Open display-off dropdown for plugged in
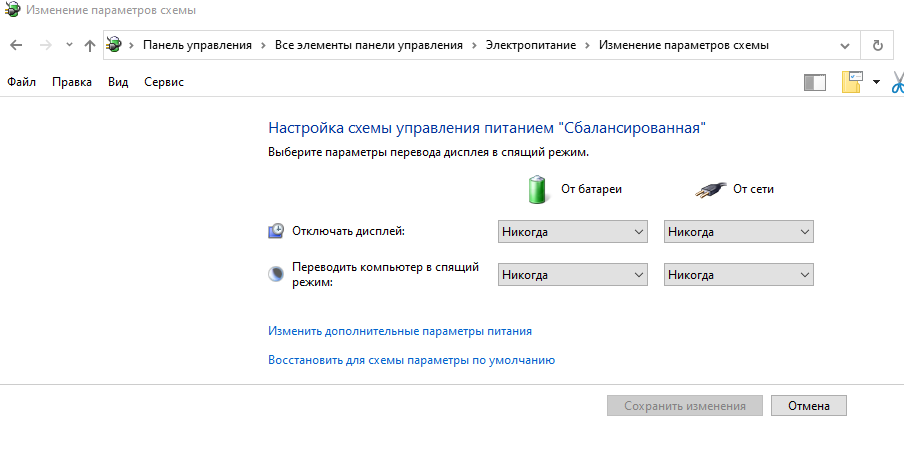Viewport: 904px width, 459px height. pyautogui.click(x=739, y=232)
